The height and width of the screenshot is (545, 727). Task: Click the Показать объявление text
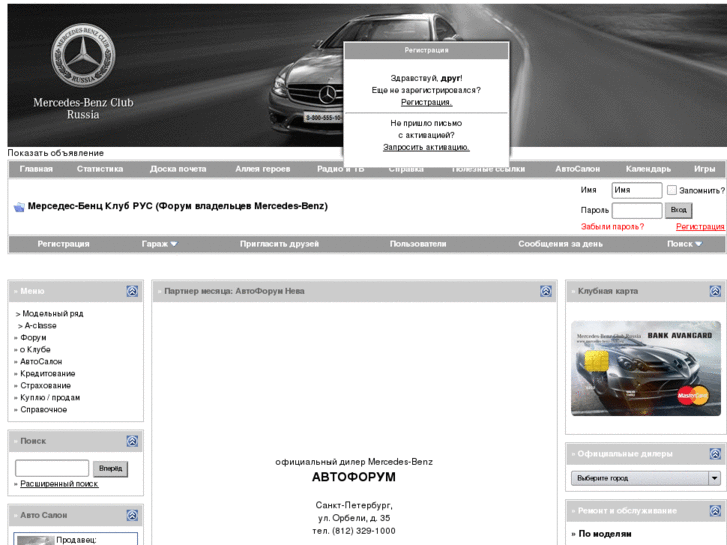(55, 153)
